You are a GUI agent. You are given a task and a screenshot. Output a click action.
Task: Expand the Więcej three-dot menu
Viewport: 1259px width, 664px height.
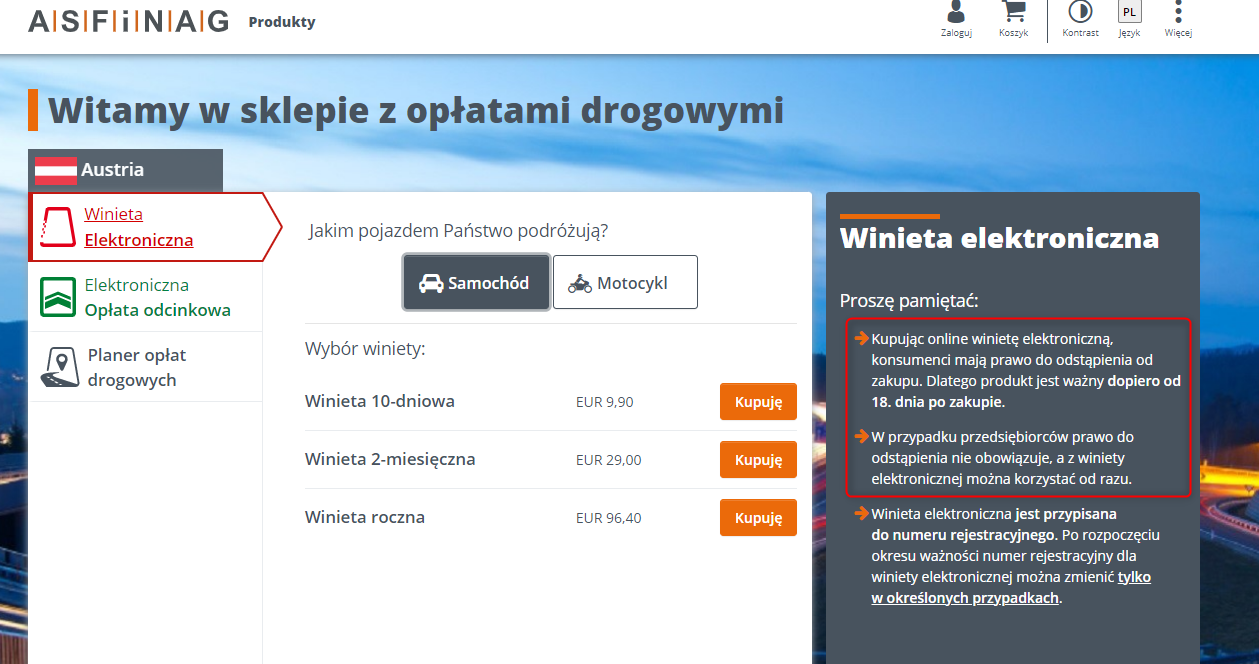[1178, 20]
